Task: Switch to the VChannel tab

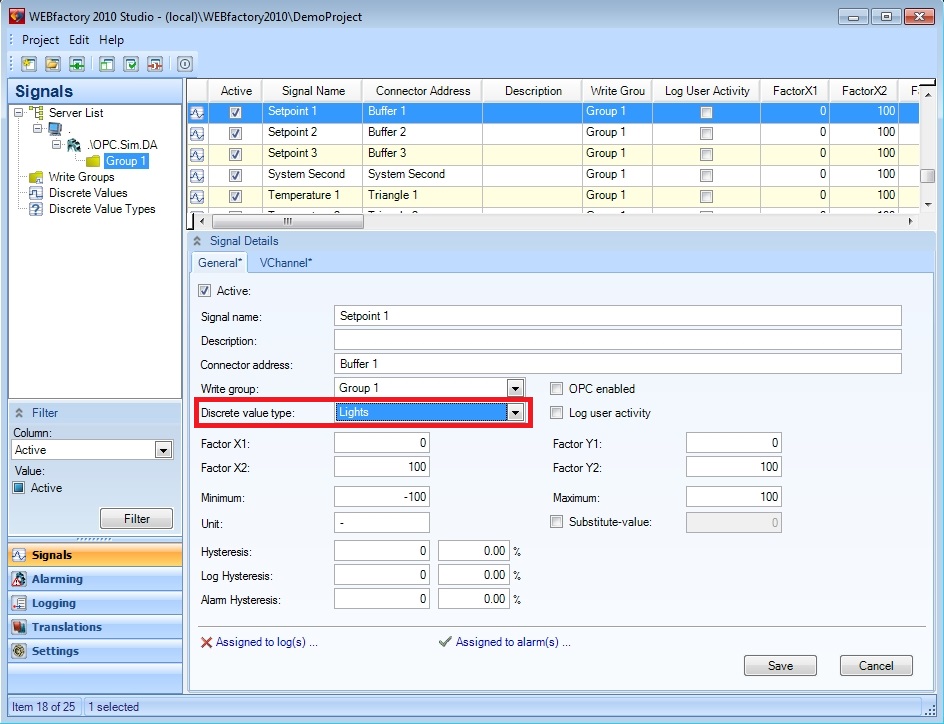Action: (285, 263)
